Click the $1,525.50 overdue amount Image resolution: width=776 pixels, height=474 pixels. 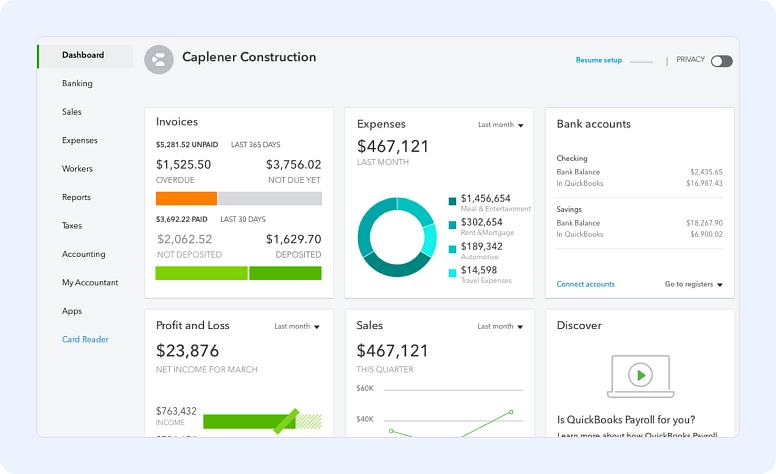coord(184,165)
